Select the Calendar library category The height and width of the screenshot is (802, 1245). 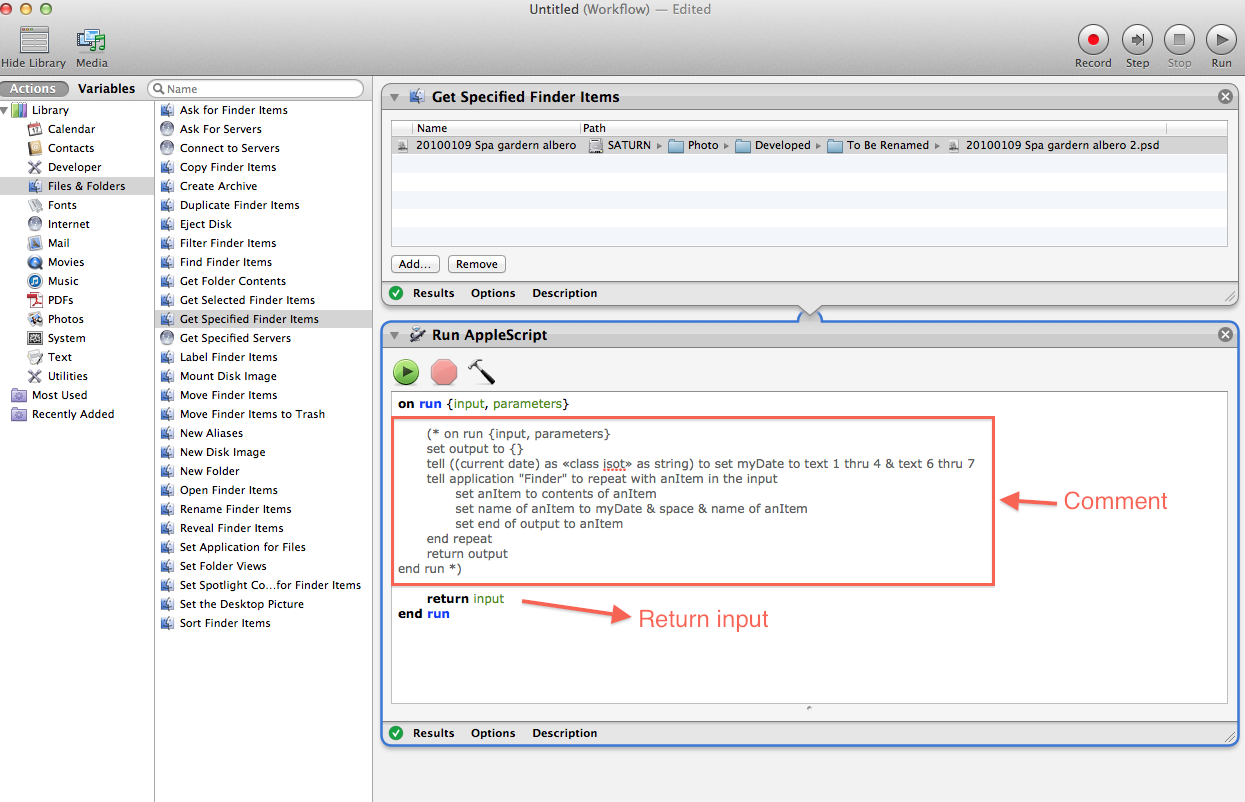coord(71,129)
